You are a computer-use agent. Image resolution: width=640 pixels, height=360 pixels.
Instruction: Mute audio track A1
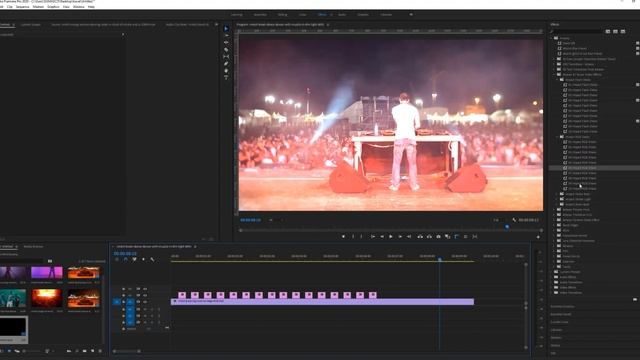[x=145, y=309]
